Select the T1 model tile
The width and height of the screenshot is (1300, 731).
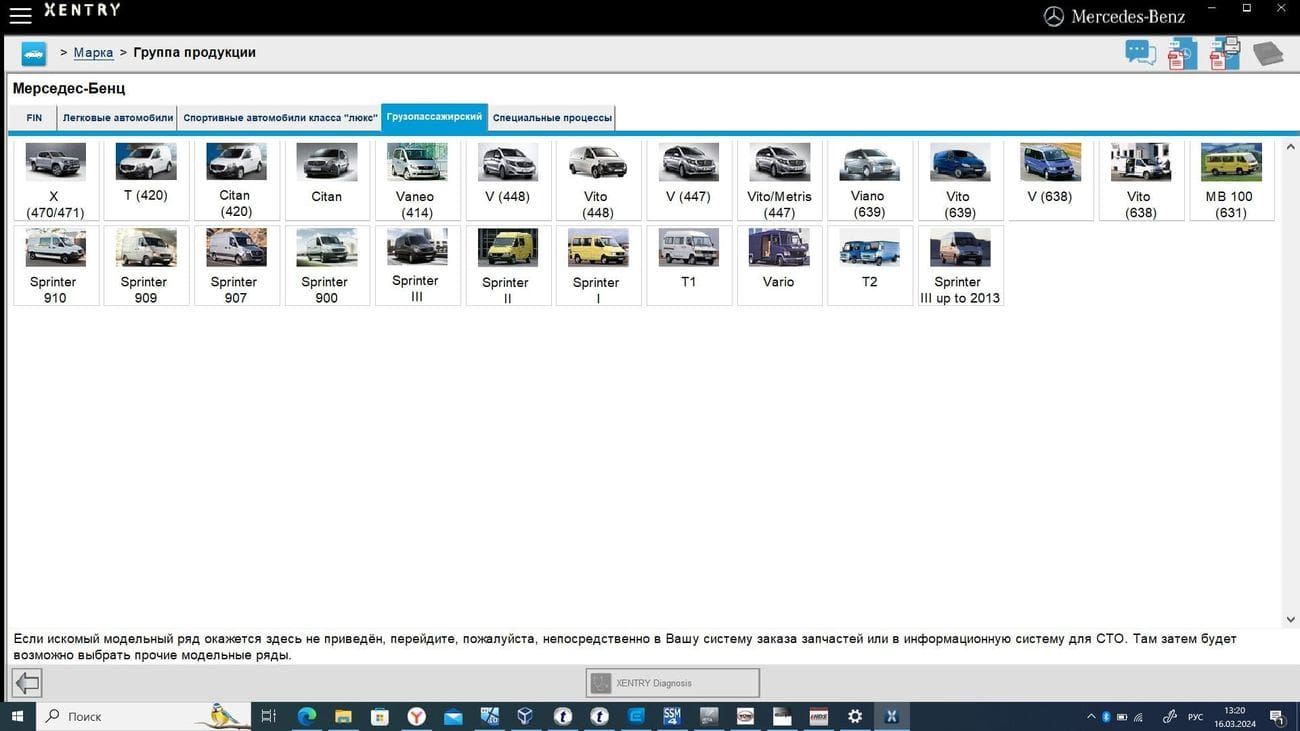tap(689, 265)
